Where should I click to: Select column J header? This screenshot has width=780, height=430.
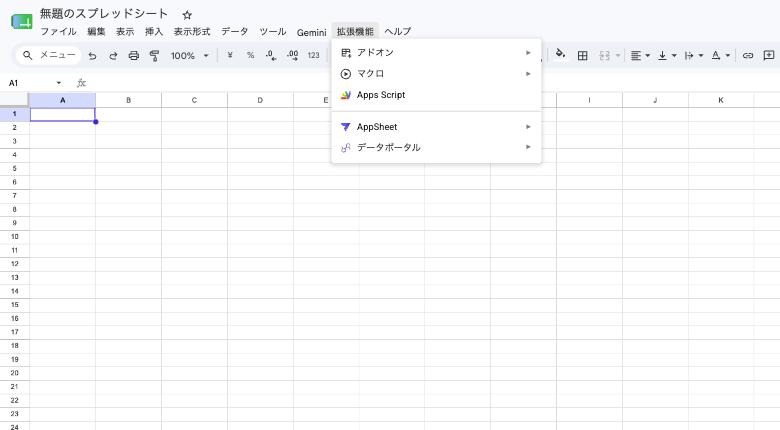[655, 100]
